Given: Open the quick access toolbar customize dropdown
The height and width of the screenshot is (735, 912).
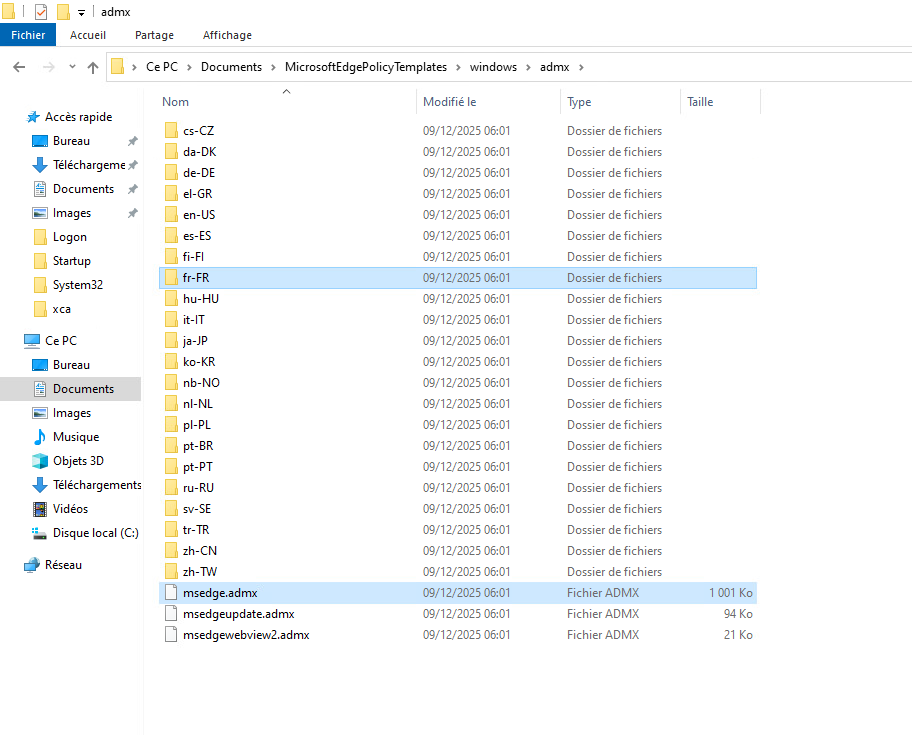Looking at the screenshot, I should pos(81,12).
